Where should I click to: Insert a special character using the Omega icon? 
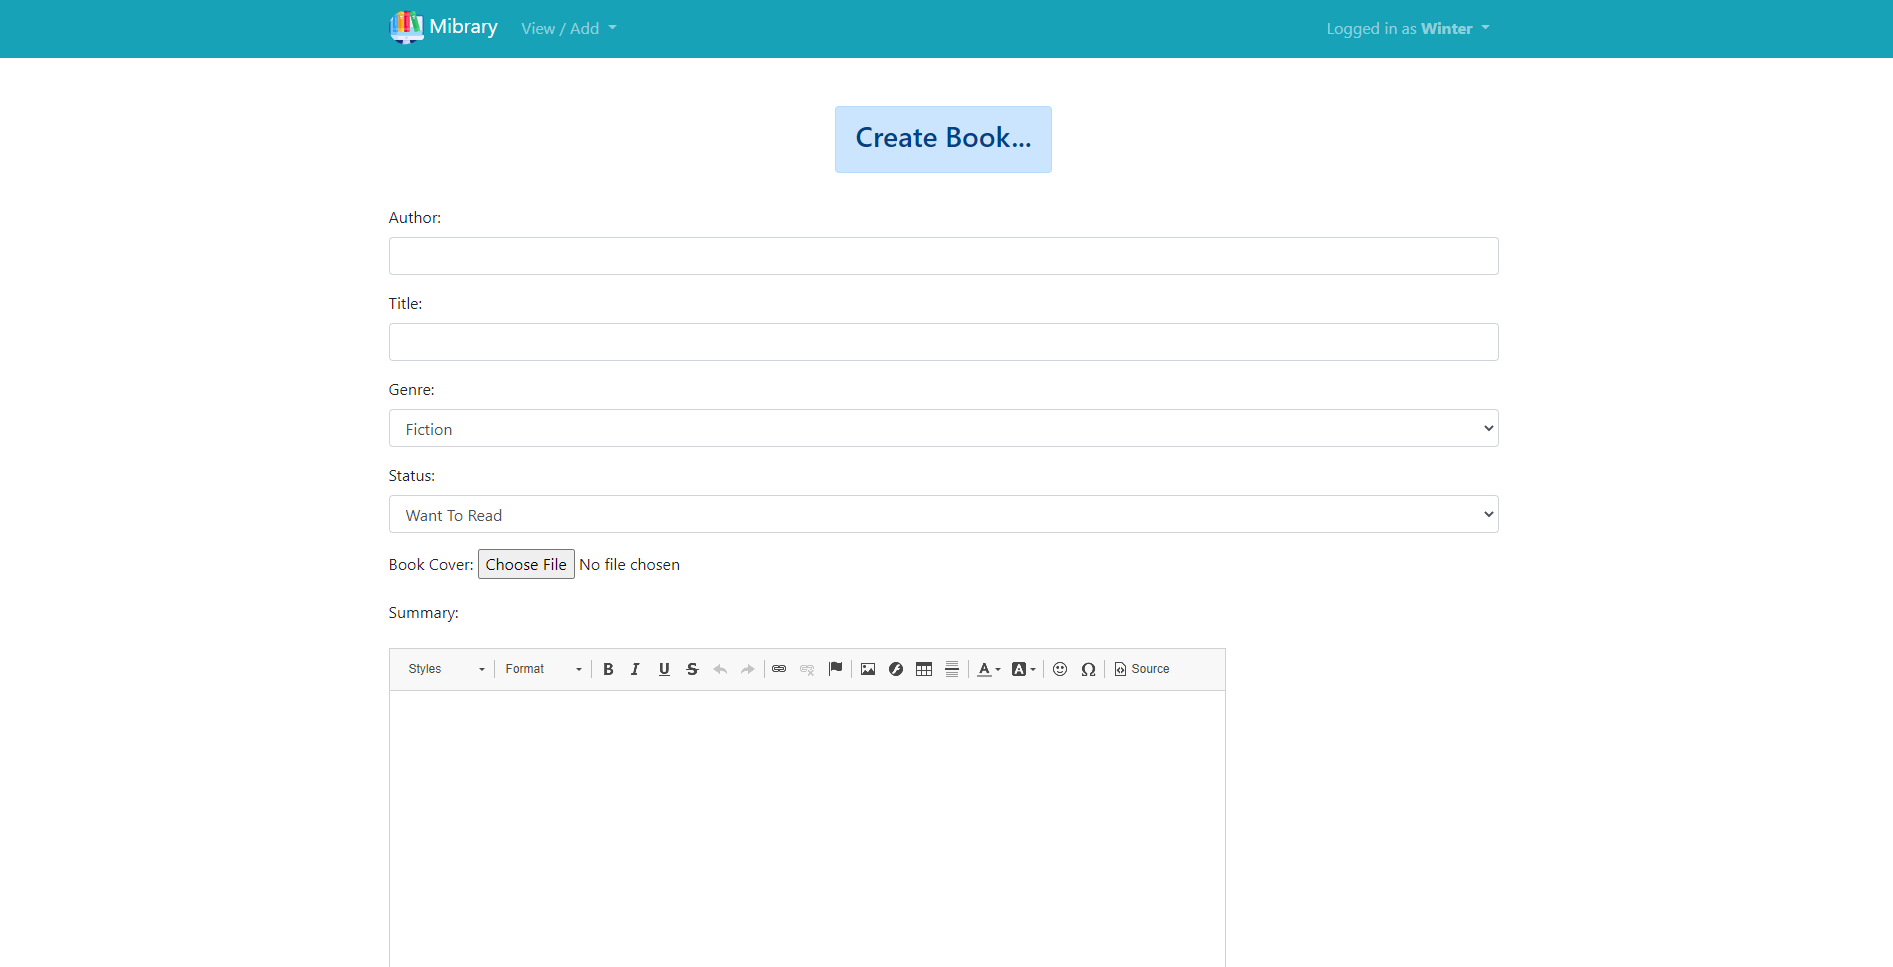point(1088,669)
